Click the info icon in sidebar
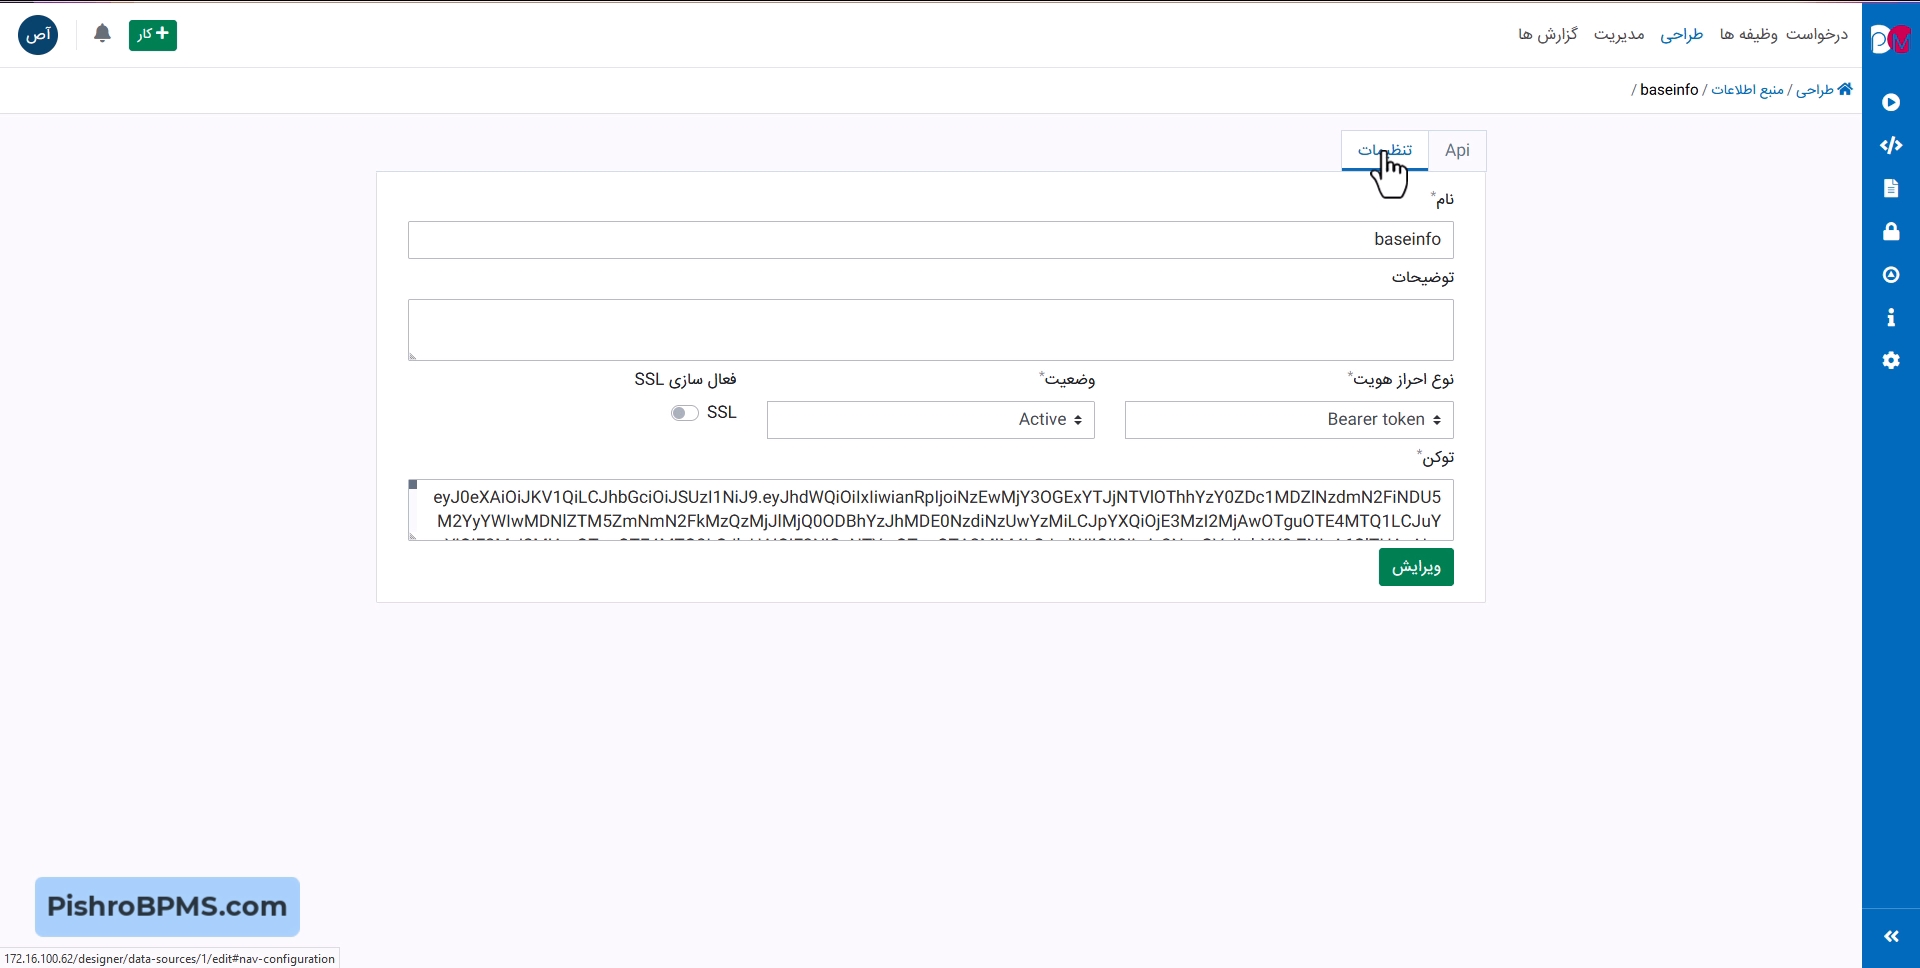 (1890, 318)
